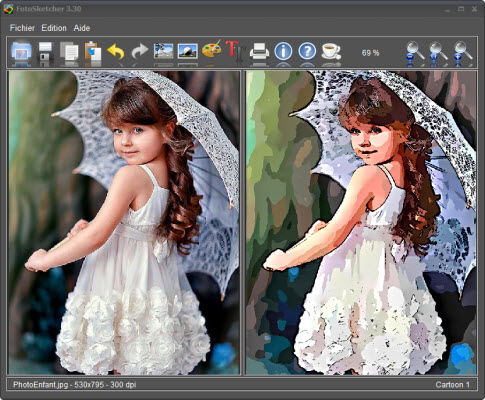Image resolution: width=485 pixels, height=400 pixels.
Task: Print the drawing with the printer icon
Action: (259, 52)
